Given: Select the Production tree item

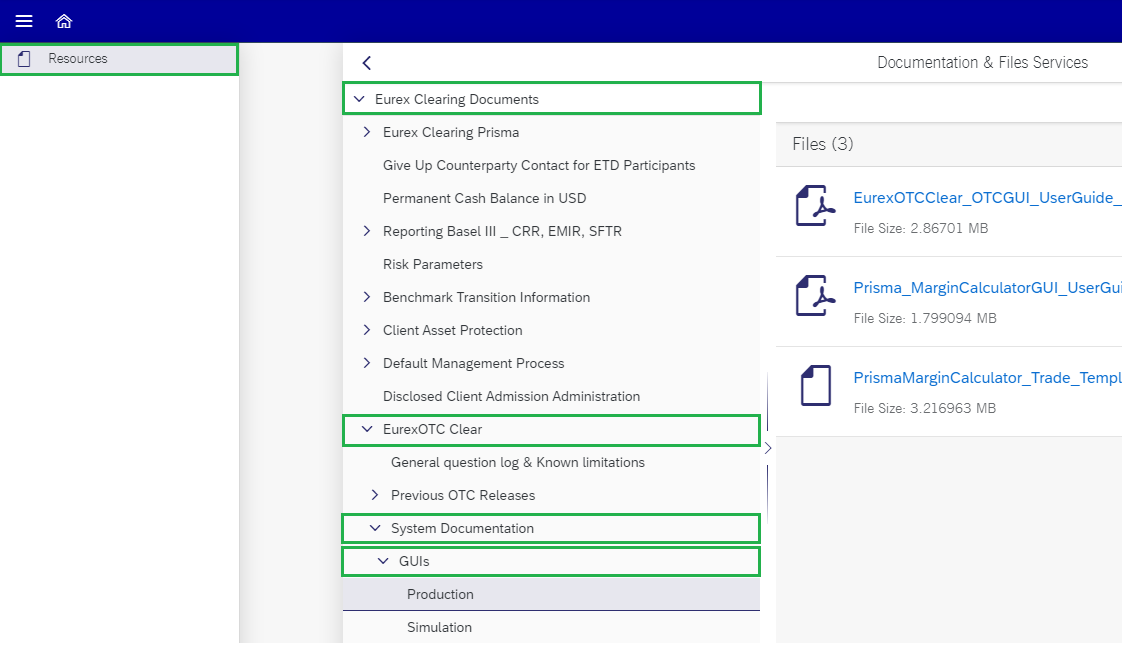Looking at the screenshot, I should pos(551,594).
